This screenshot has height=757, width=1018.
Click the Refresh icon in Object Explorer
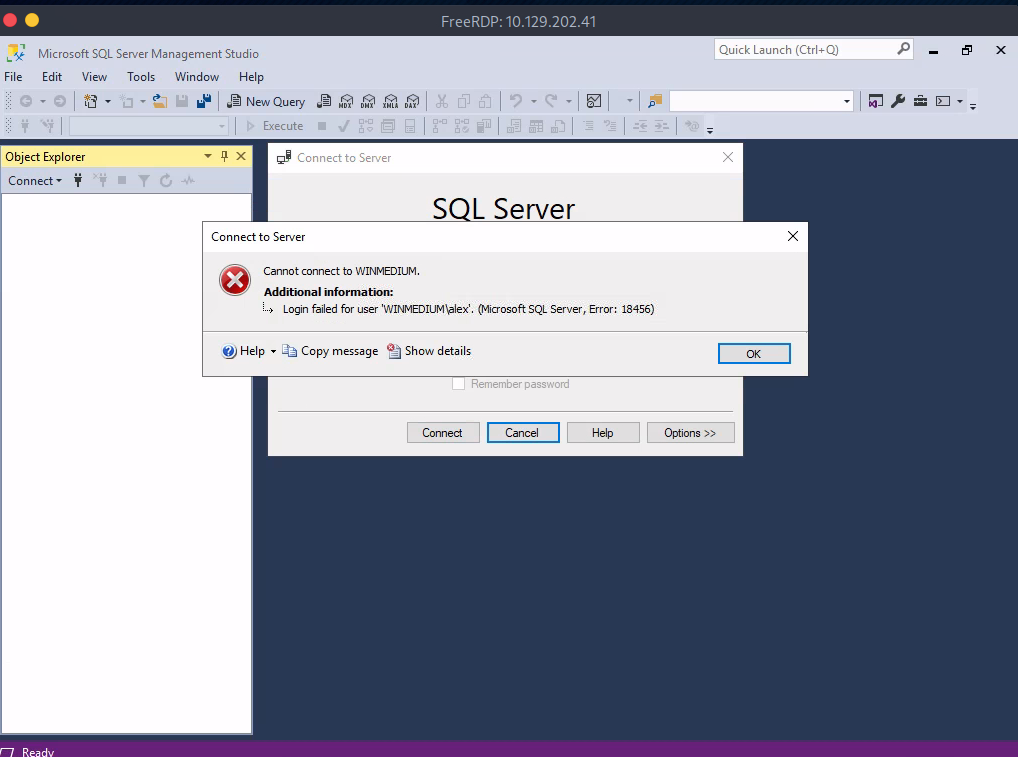(166, 180)
